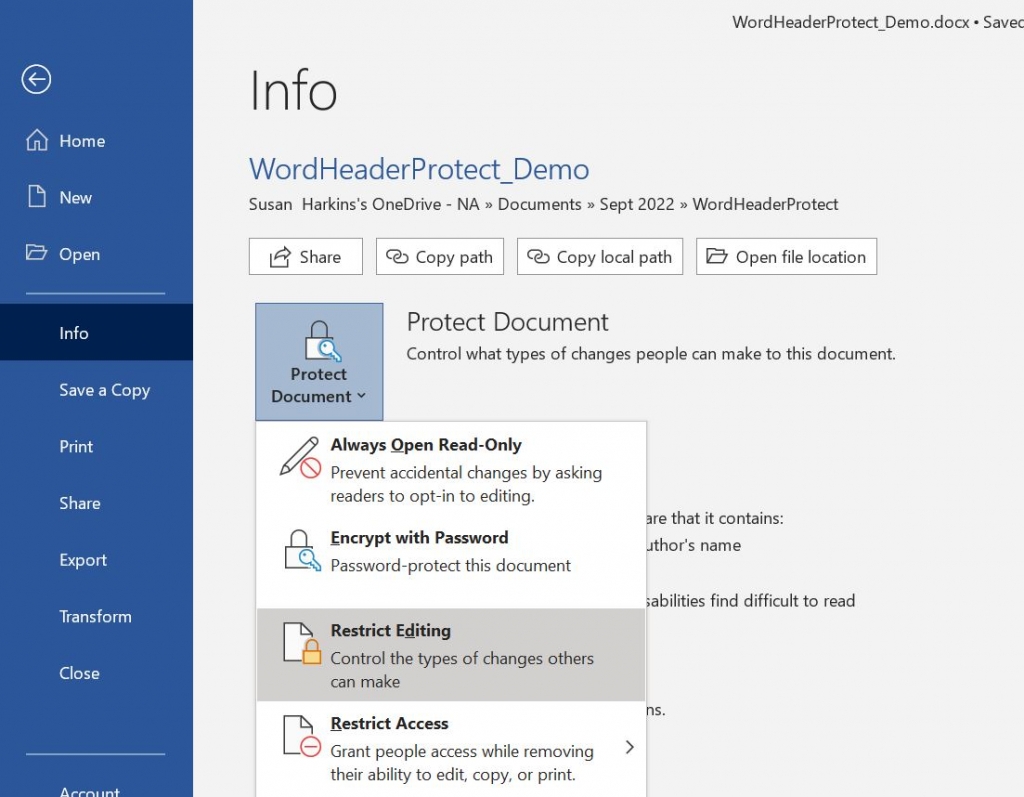The height and width of the screenshot is (797, 1024).
Task: Open the Account settings
Action: click(x=89, y=789)
